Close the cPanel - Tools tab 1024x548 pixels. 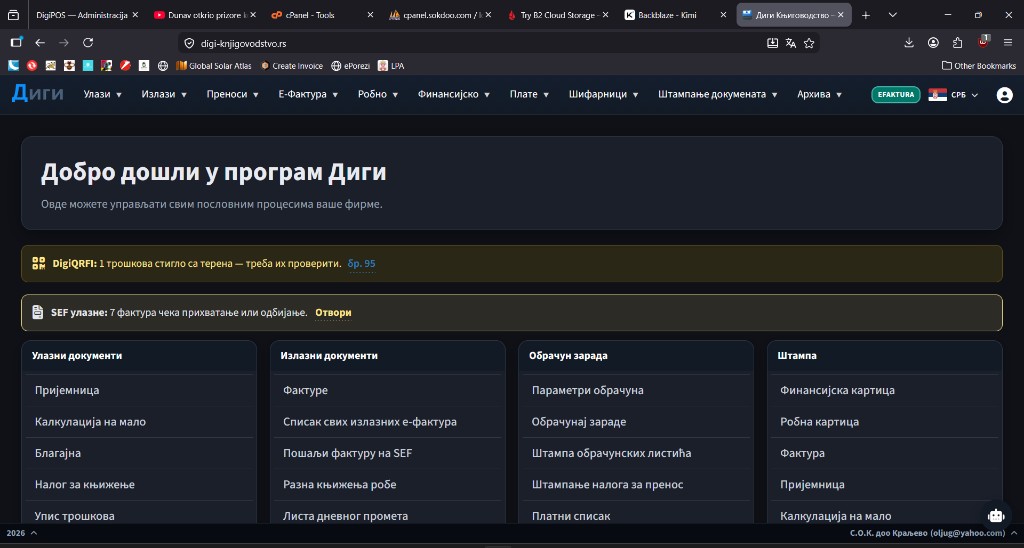point(370,15)
